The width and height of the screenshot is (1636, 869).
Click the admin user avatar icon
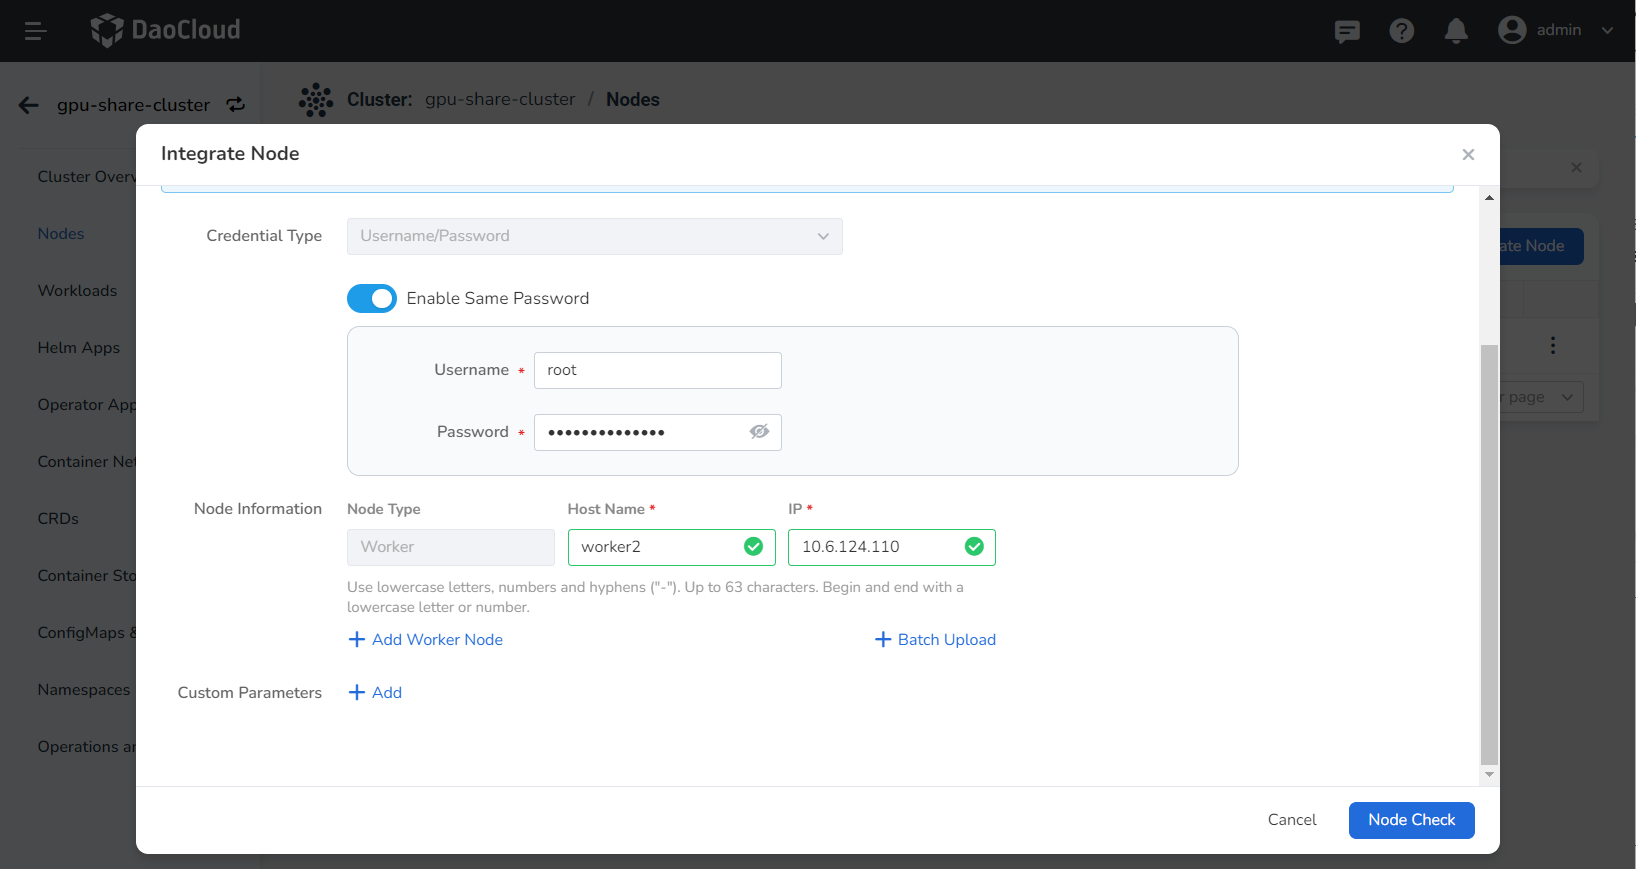tap(1512, 30)
